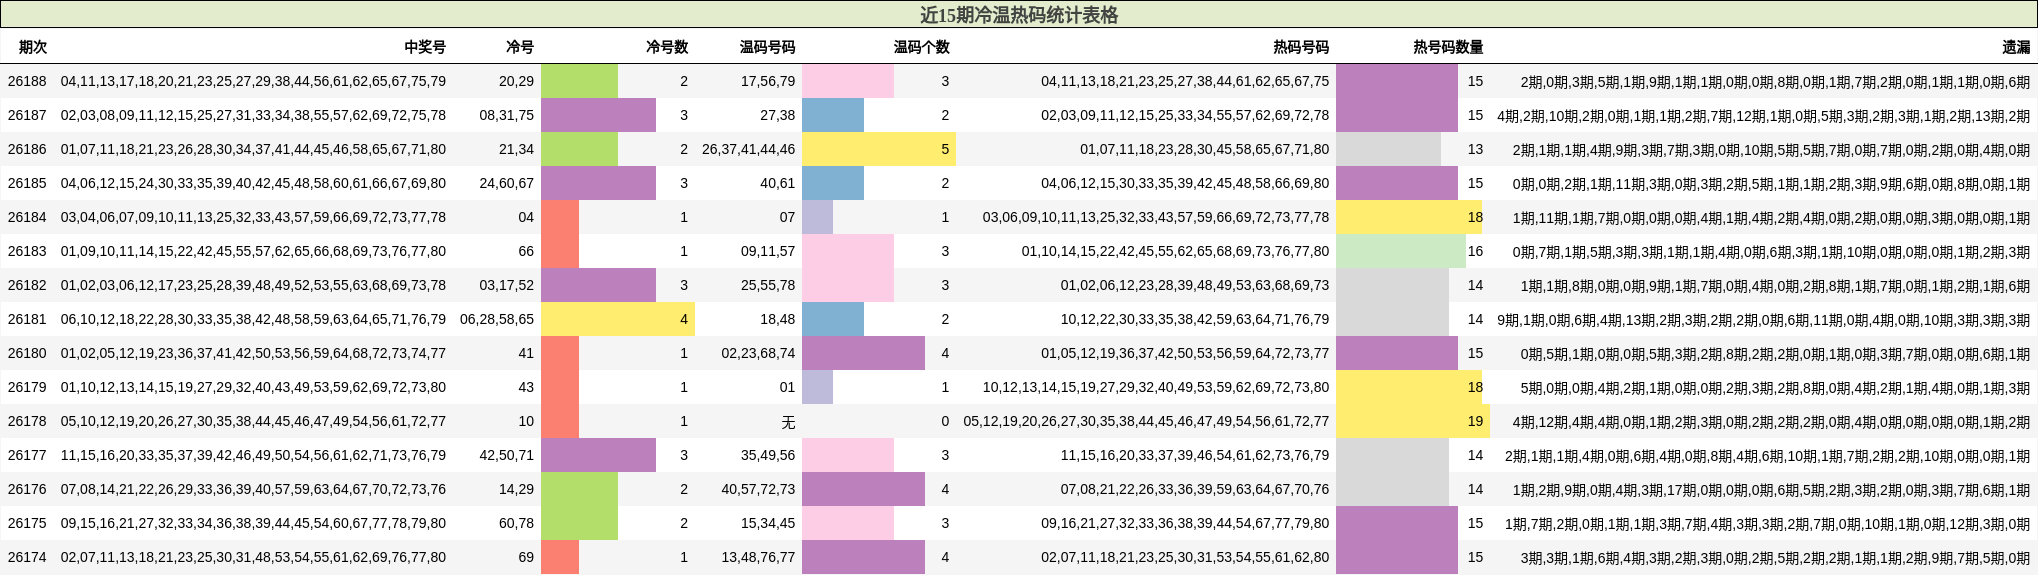Click the 热码号码 column header
Viewport: 2038px width, 575px height.
point(1301,47)
